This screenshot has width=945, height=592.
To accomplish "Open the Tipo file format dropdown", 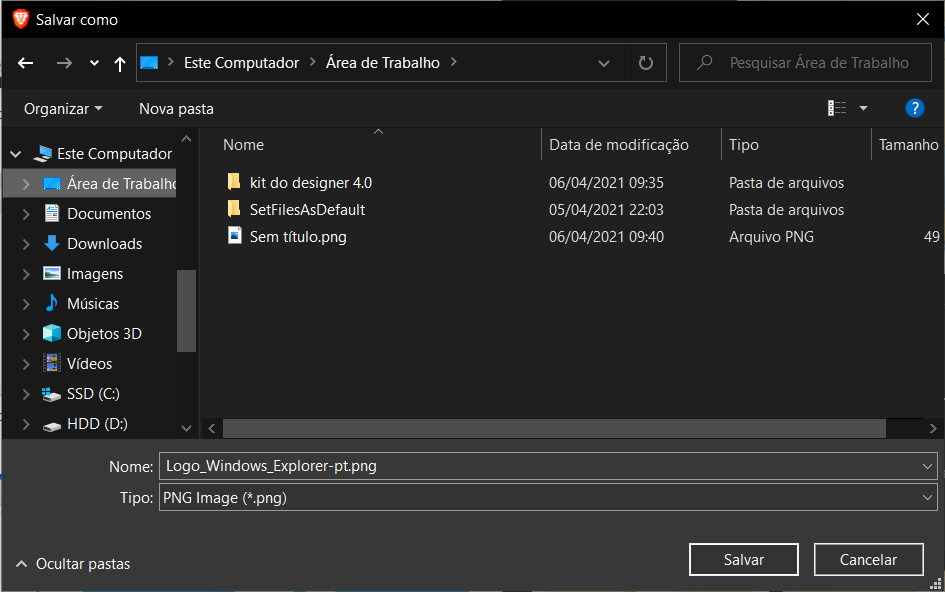I will tap(926, 497).
